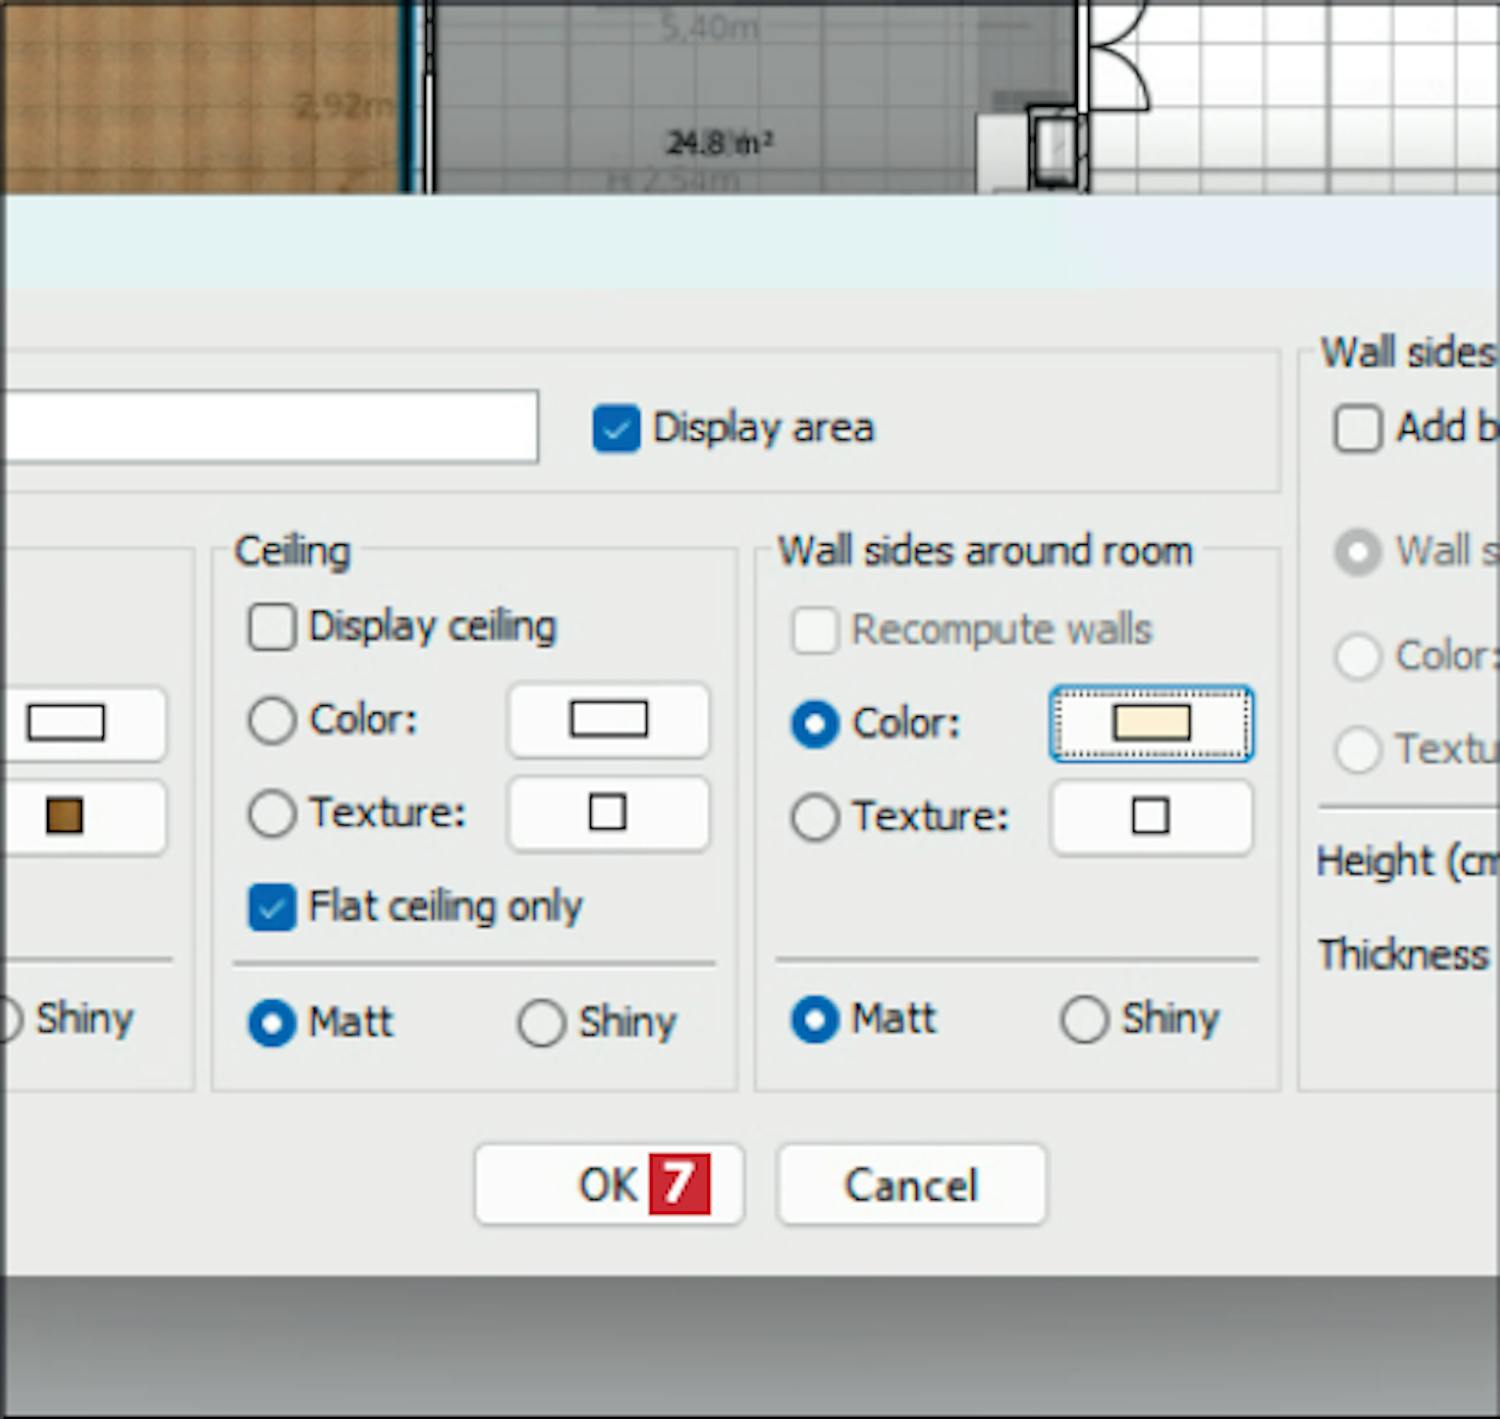Screen dimensions: 1500x1419
Task: Open wall sides around room texture chooser
Action: [x=1151, y=817]
